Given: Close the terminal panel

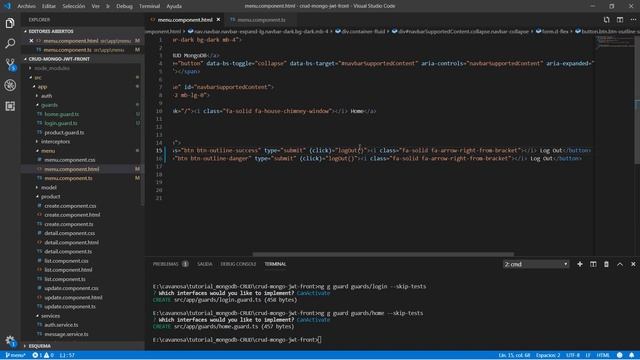Looking at the screenshot, I should click(x=633, y=264).
